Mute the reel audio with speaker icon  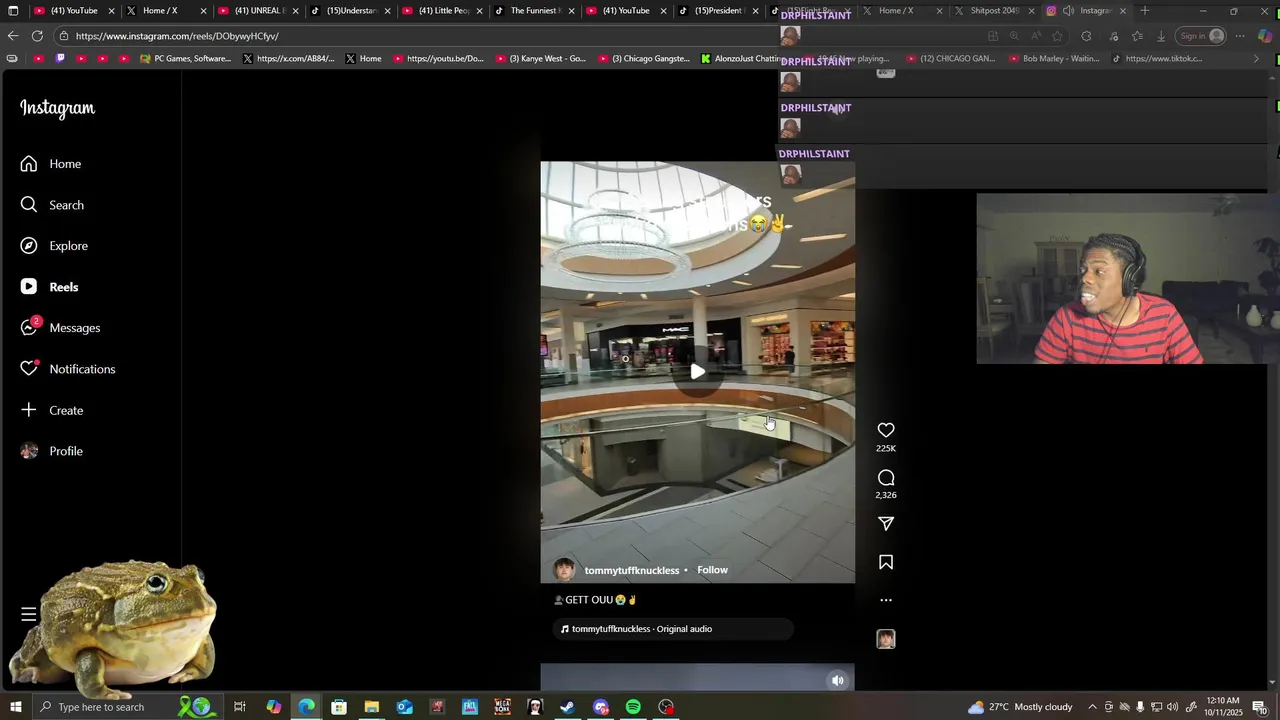point(838,680)
